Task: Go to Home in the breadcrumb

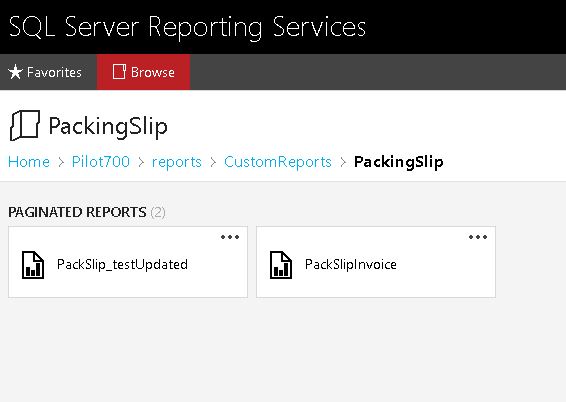Action: click(29, 162)
